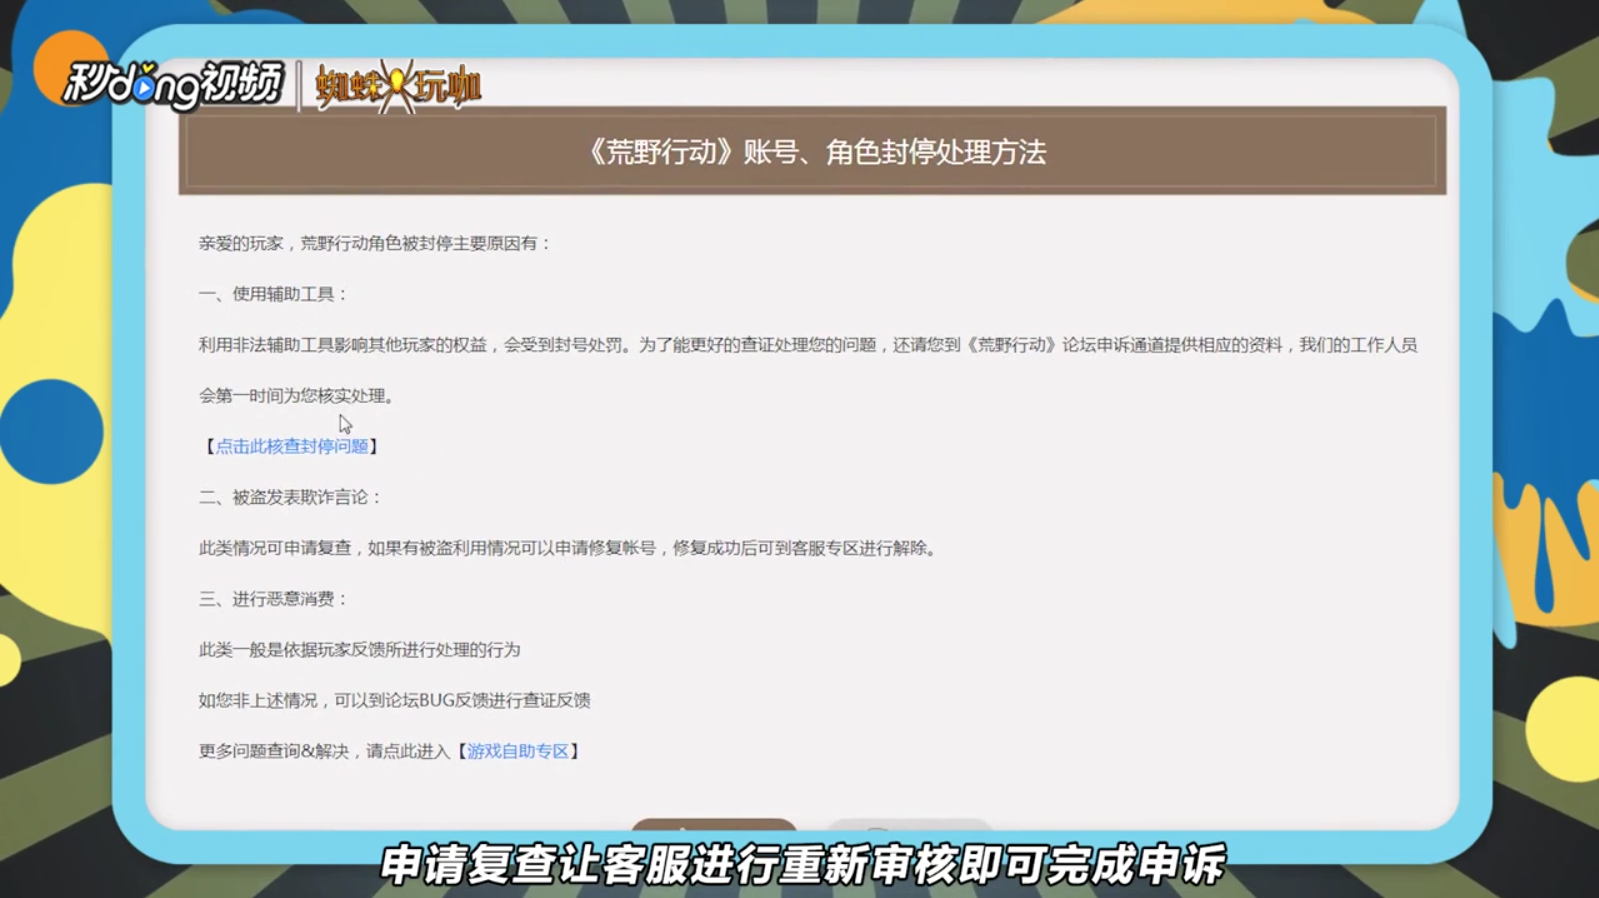Open the 游戏自助专区 link

tap(518, 751)
